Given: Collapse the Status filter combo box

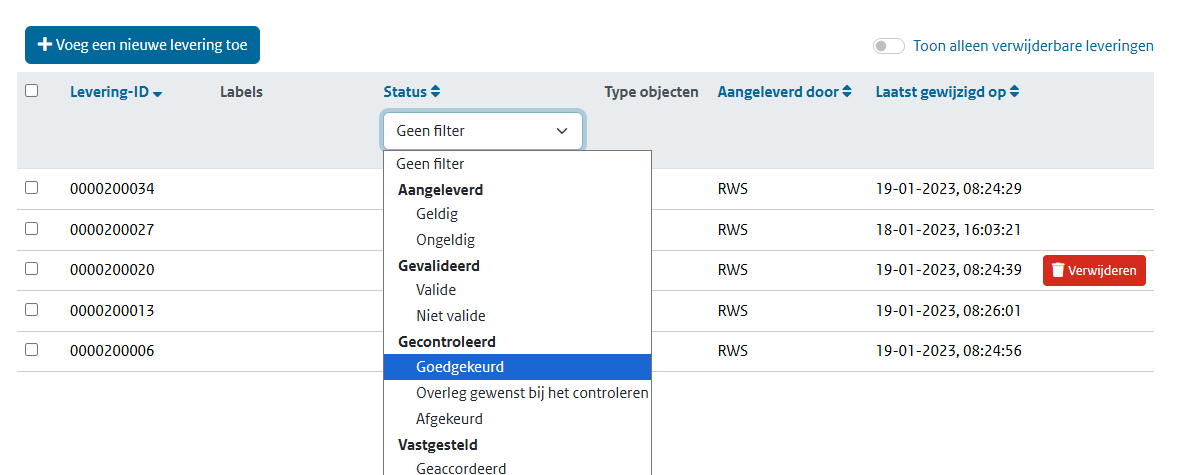Looking at the screenshot, I should [482, 131].
